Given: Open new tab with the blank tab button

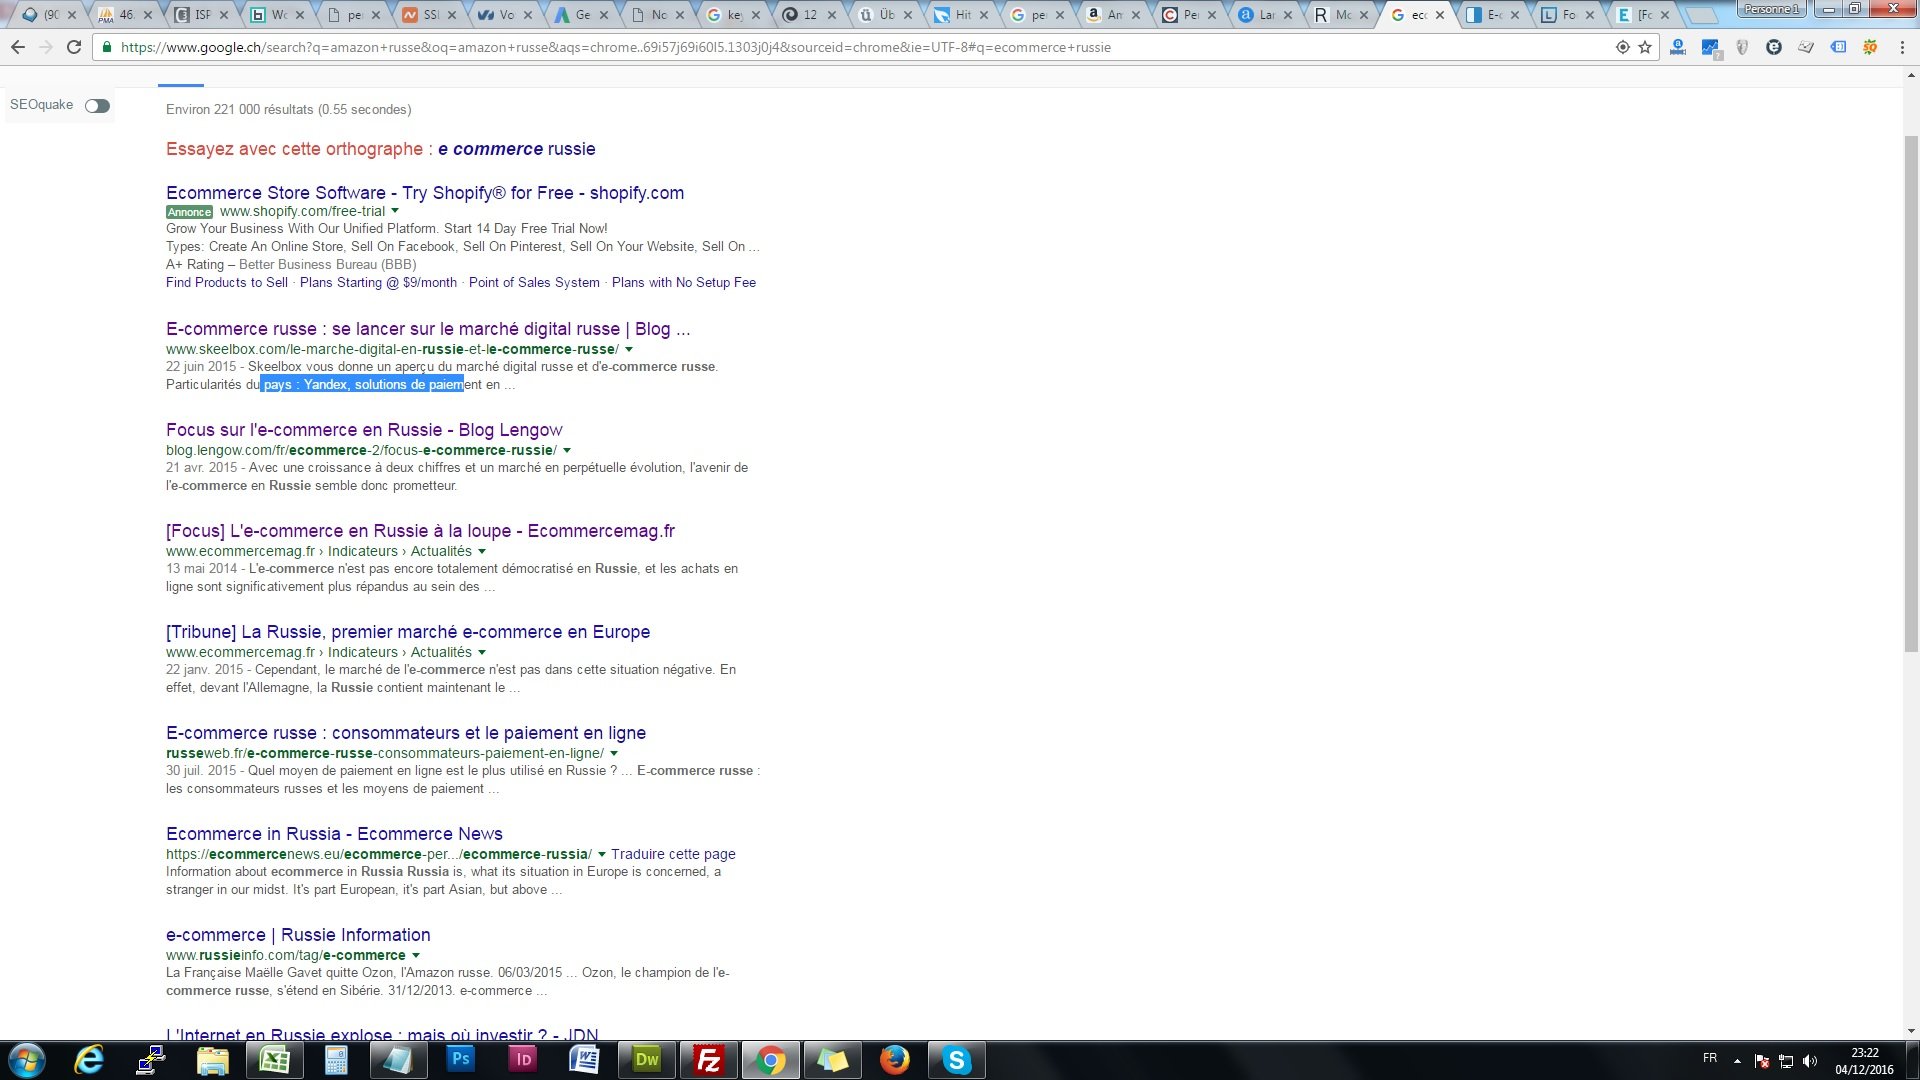Looking at the screenshot, I should pos(1702,15).
